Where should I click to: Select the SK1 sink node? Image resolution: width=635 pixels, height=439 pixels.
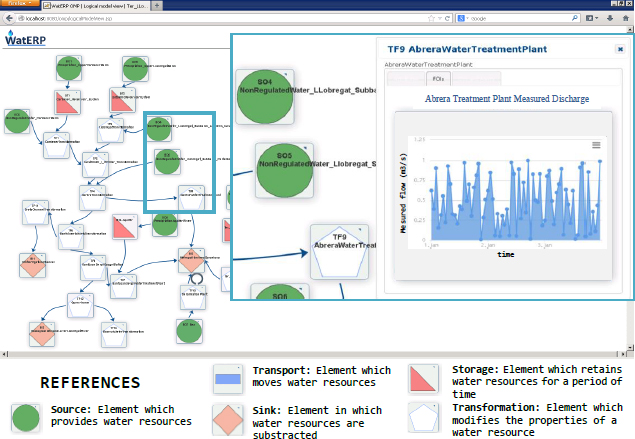[33, 266]
